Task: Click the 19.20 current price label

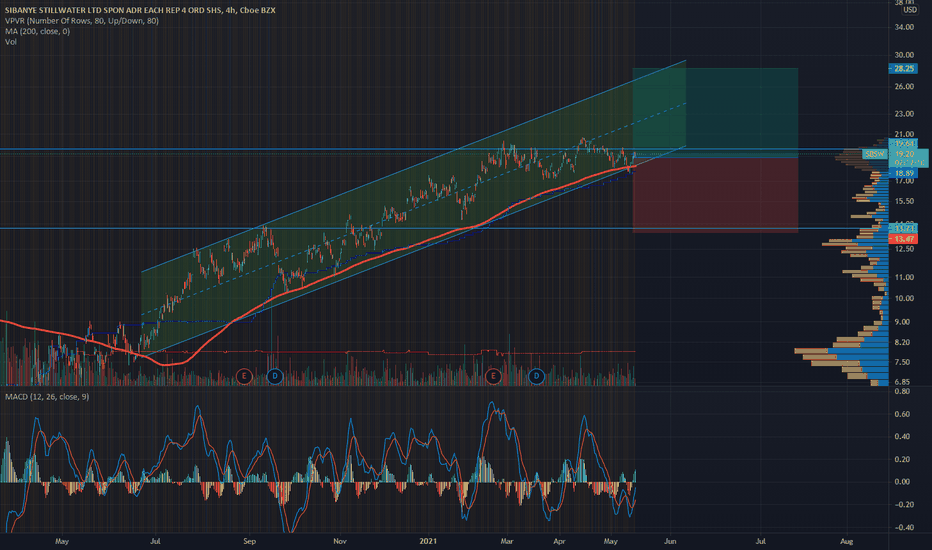Action: [904, 153]
